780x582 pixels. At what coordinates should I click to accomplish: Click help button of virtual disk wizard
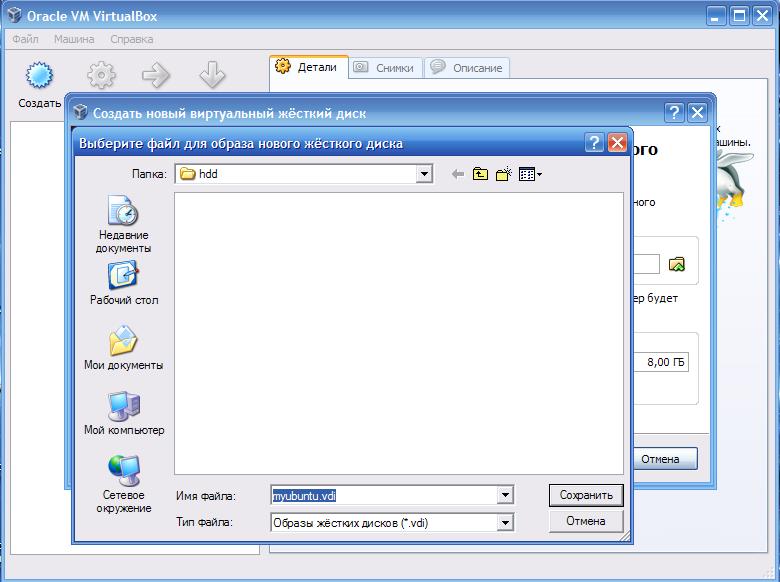tap(674, 113)
